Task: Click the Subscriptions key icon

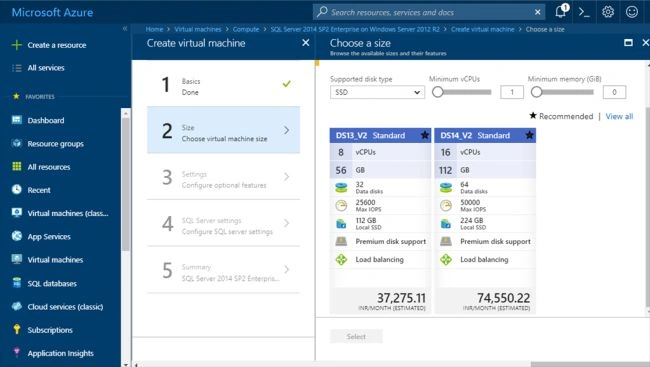Action: 17,329
